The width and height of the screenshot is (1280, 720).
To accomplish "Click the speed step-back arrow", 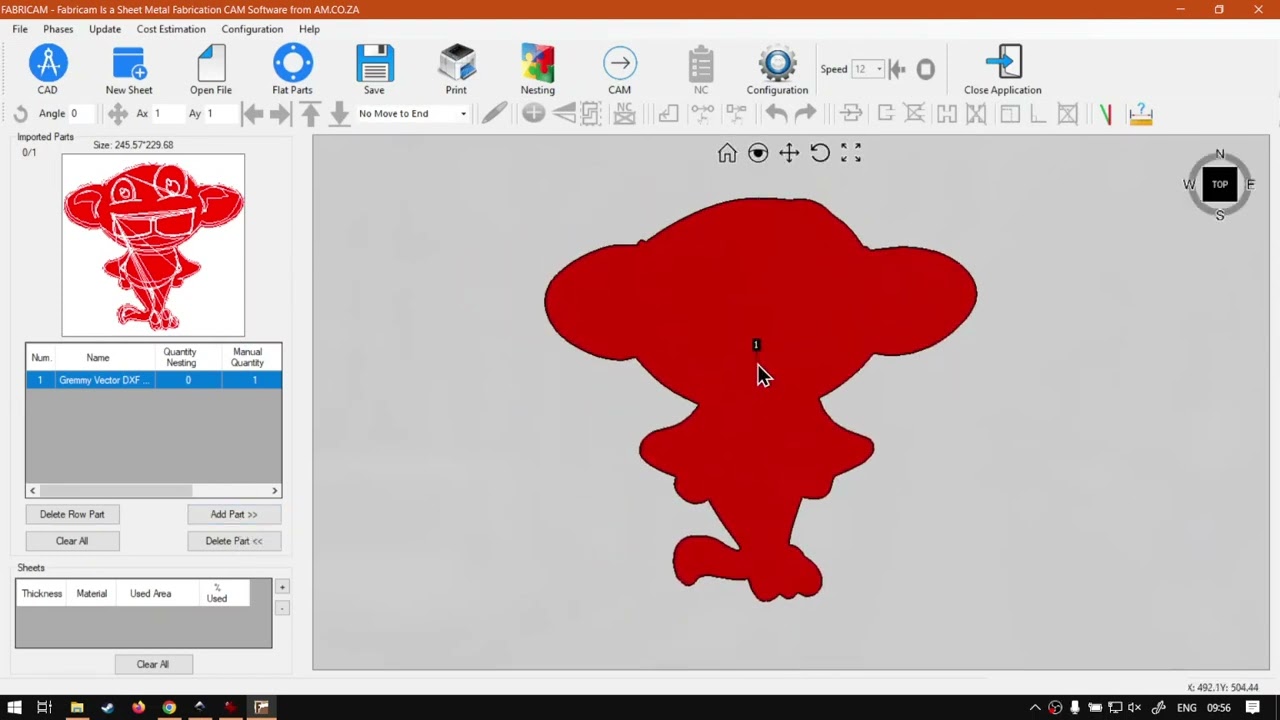I will click(897, 69).
